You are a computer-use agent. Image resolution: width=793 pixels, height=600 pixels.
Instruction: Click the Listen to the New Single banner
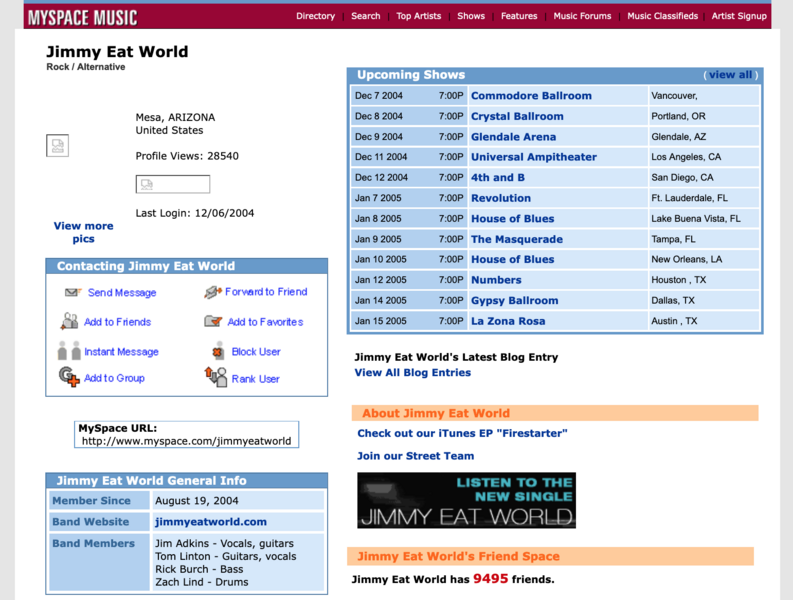click(466, 500)
